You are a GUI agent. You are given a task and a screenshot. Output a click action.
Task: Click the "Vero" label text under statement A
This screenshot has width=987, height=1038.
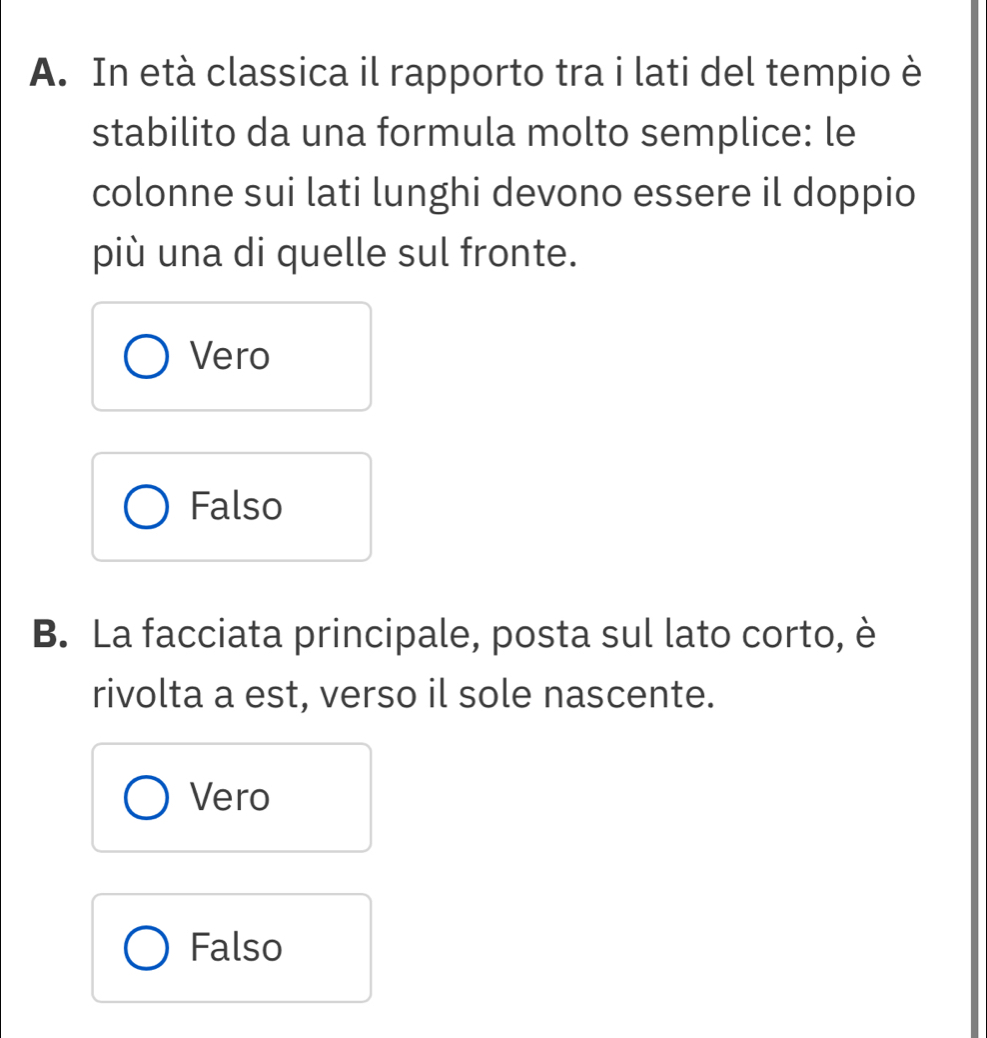pos(231,357)
